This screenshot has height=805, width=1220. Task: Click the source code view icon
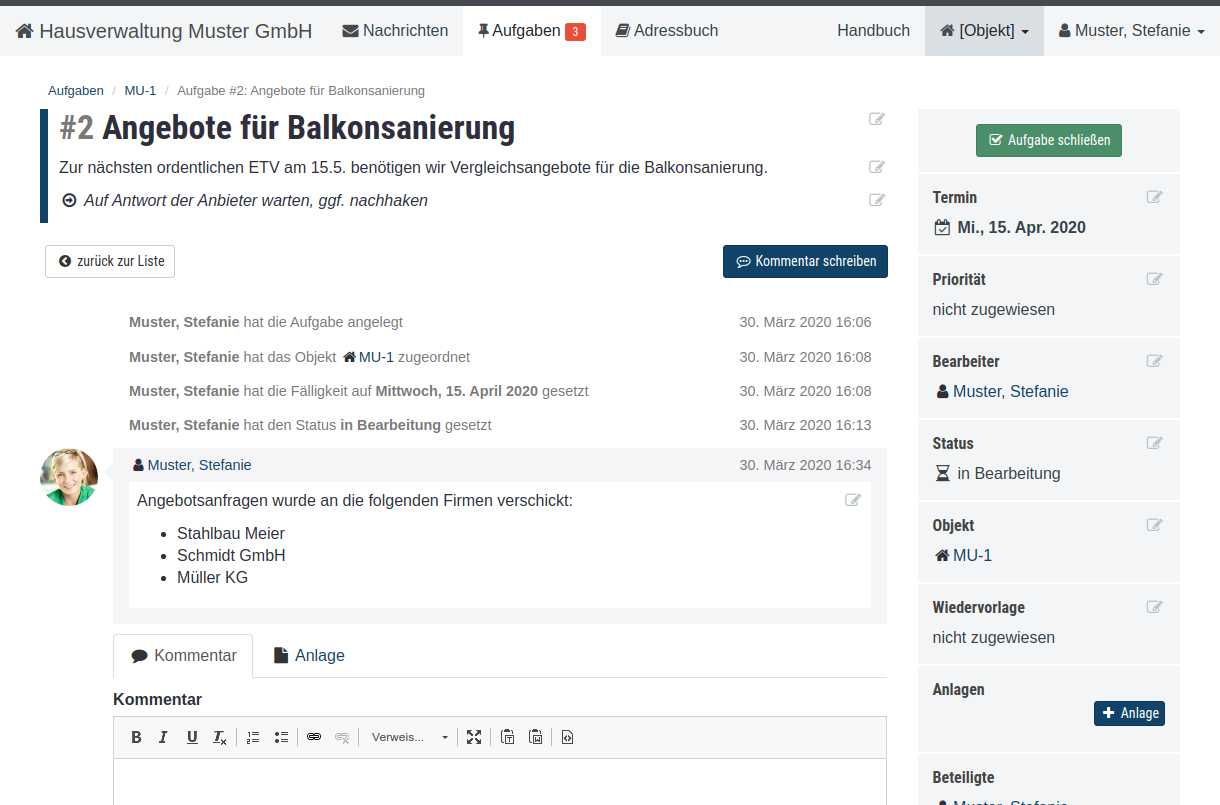568,737
